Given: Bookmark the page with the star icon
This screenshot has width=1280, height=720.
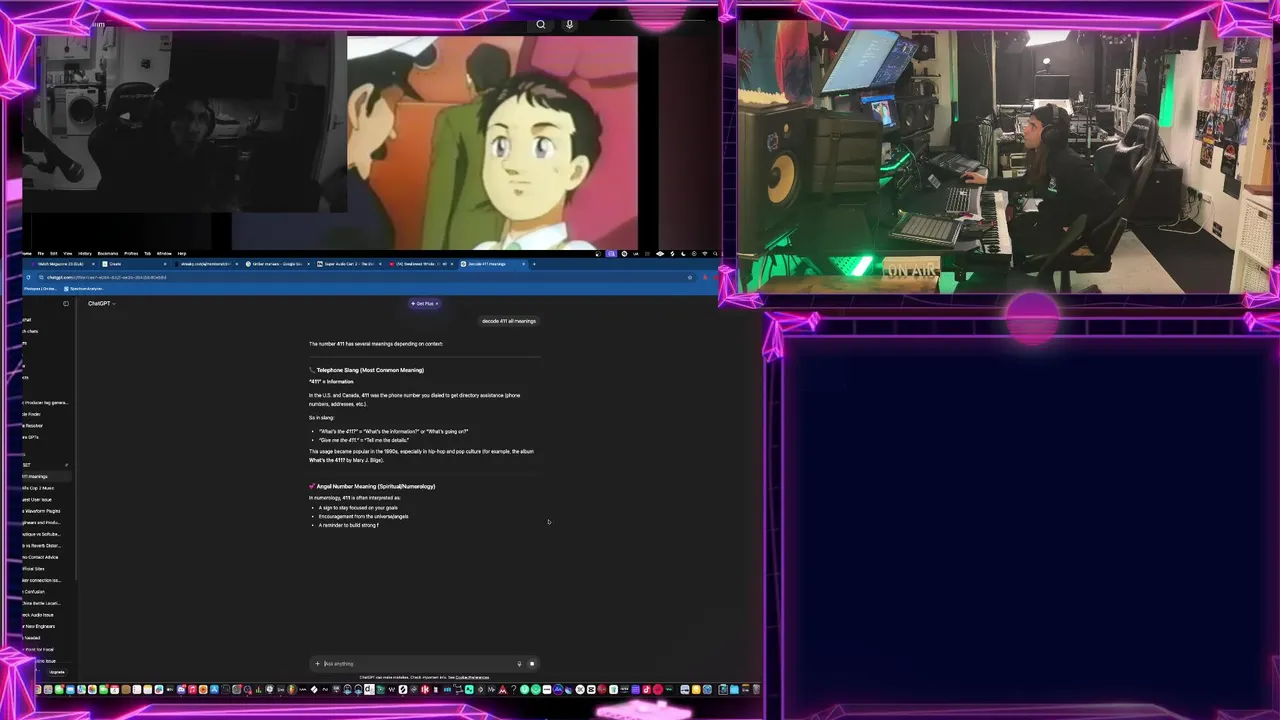Looking at the screenshot, I should [x=689, y=277].
